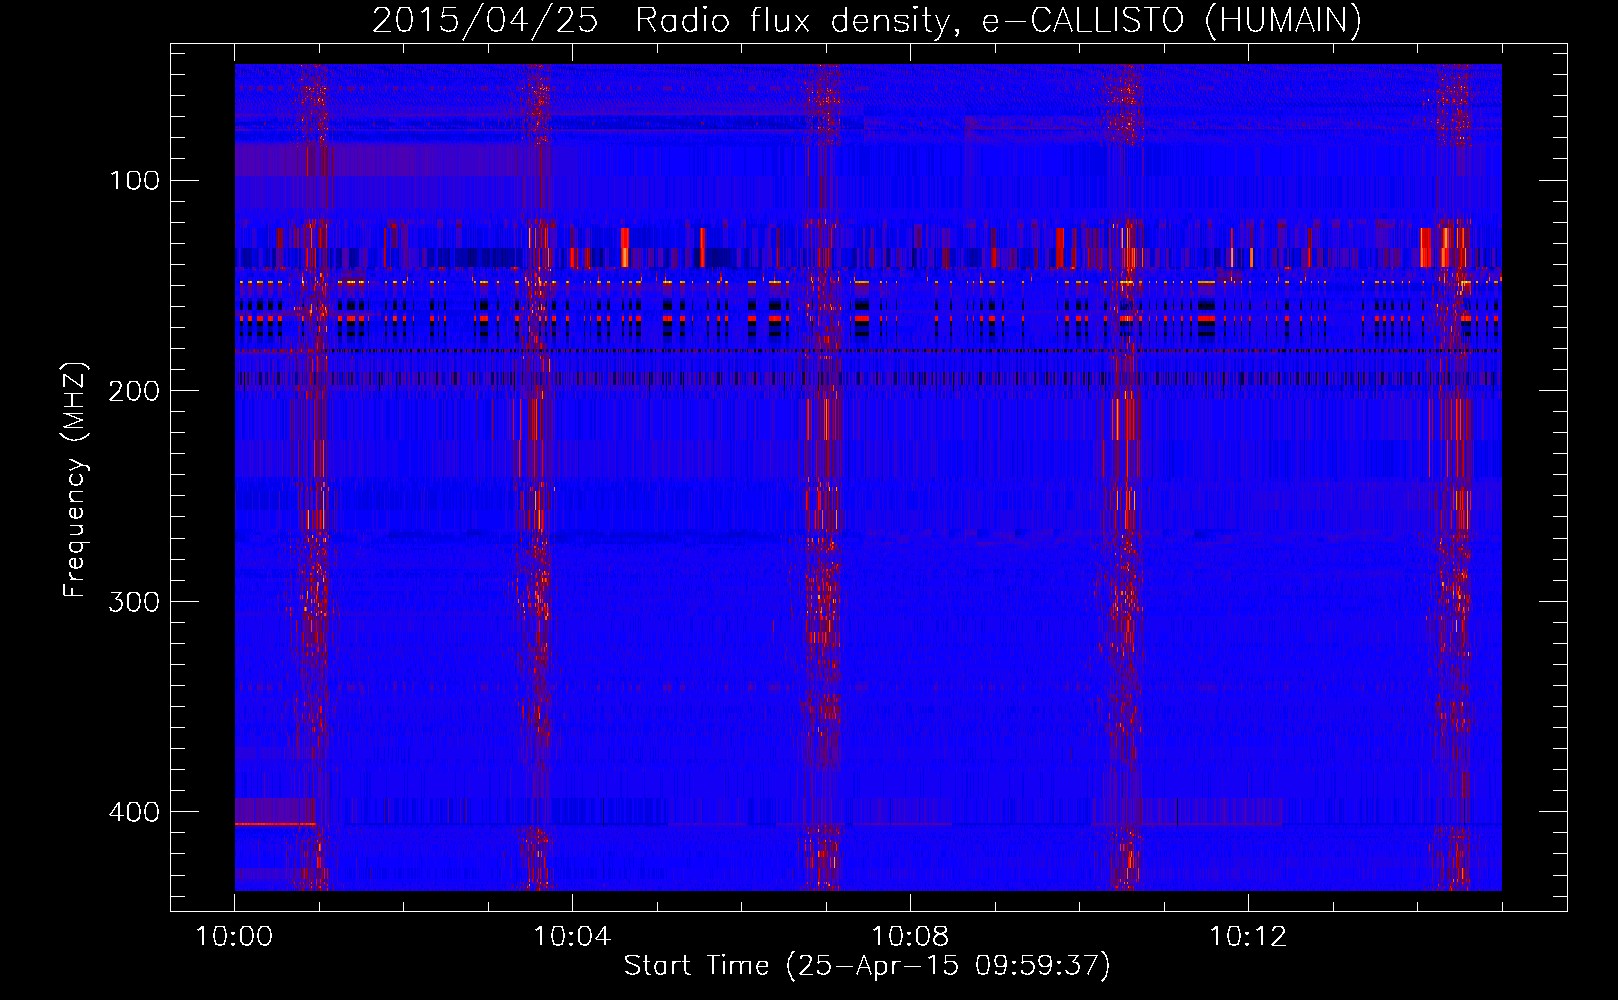Select the date '2015/04/25' in the title
1618x1000 pixels.
click(485, 20)
